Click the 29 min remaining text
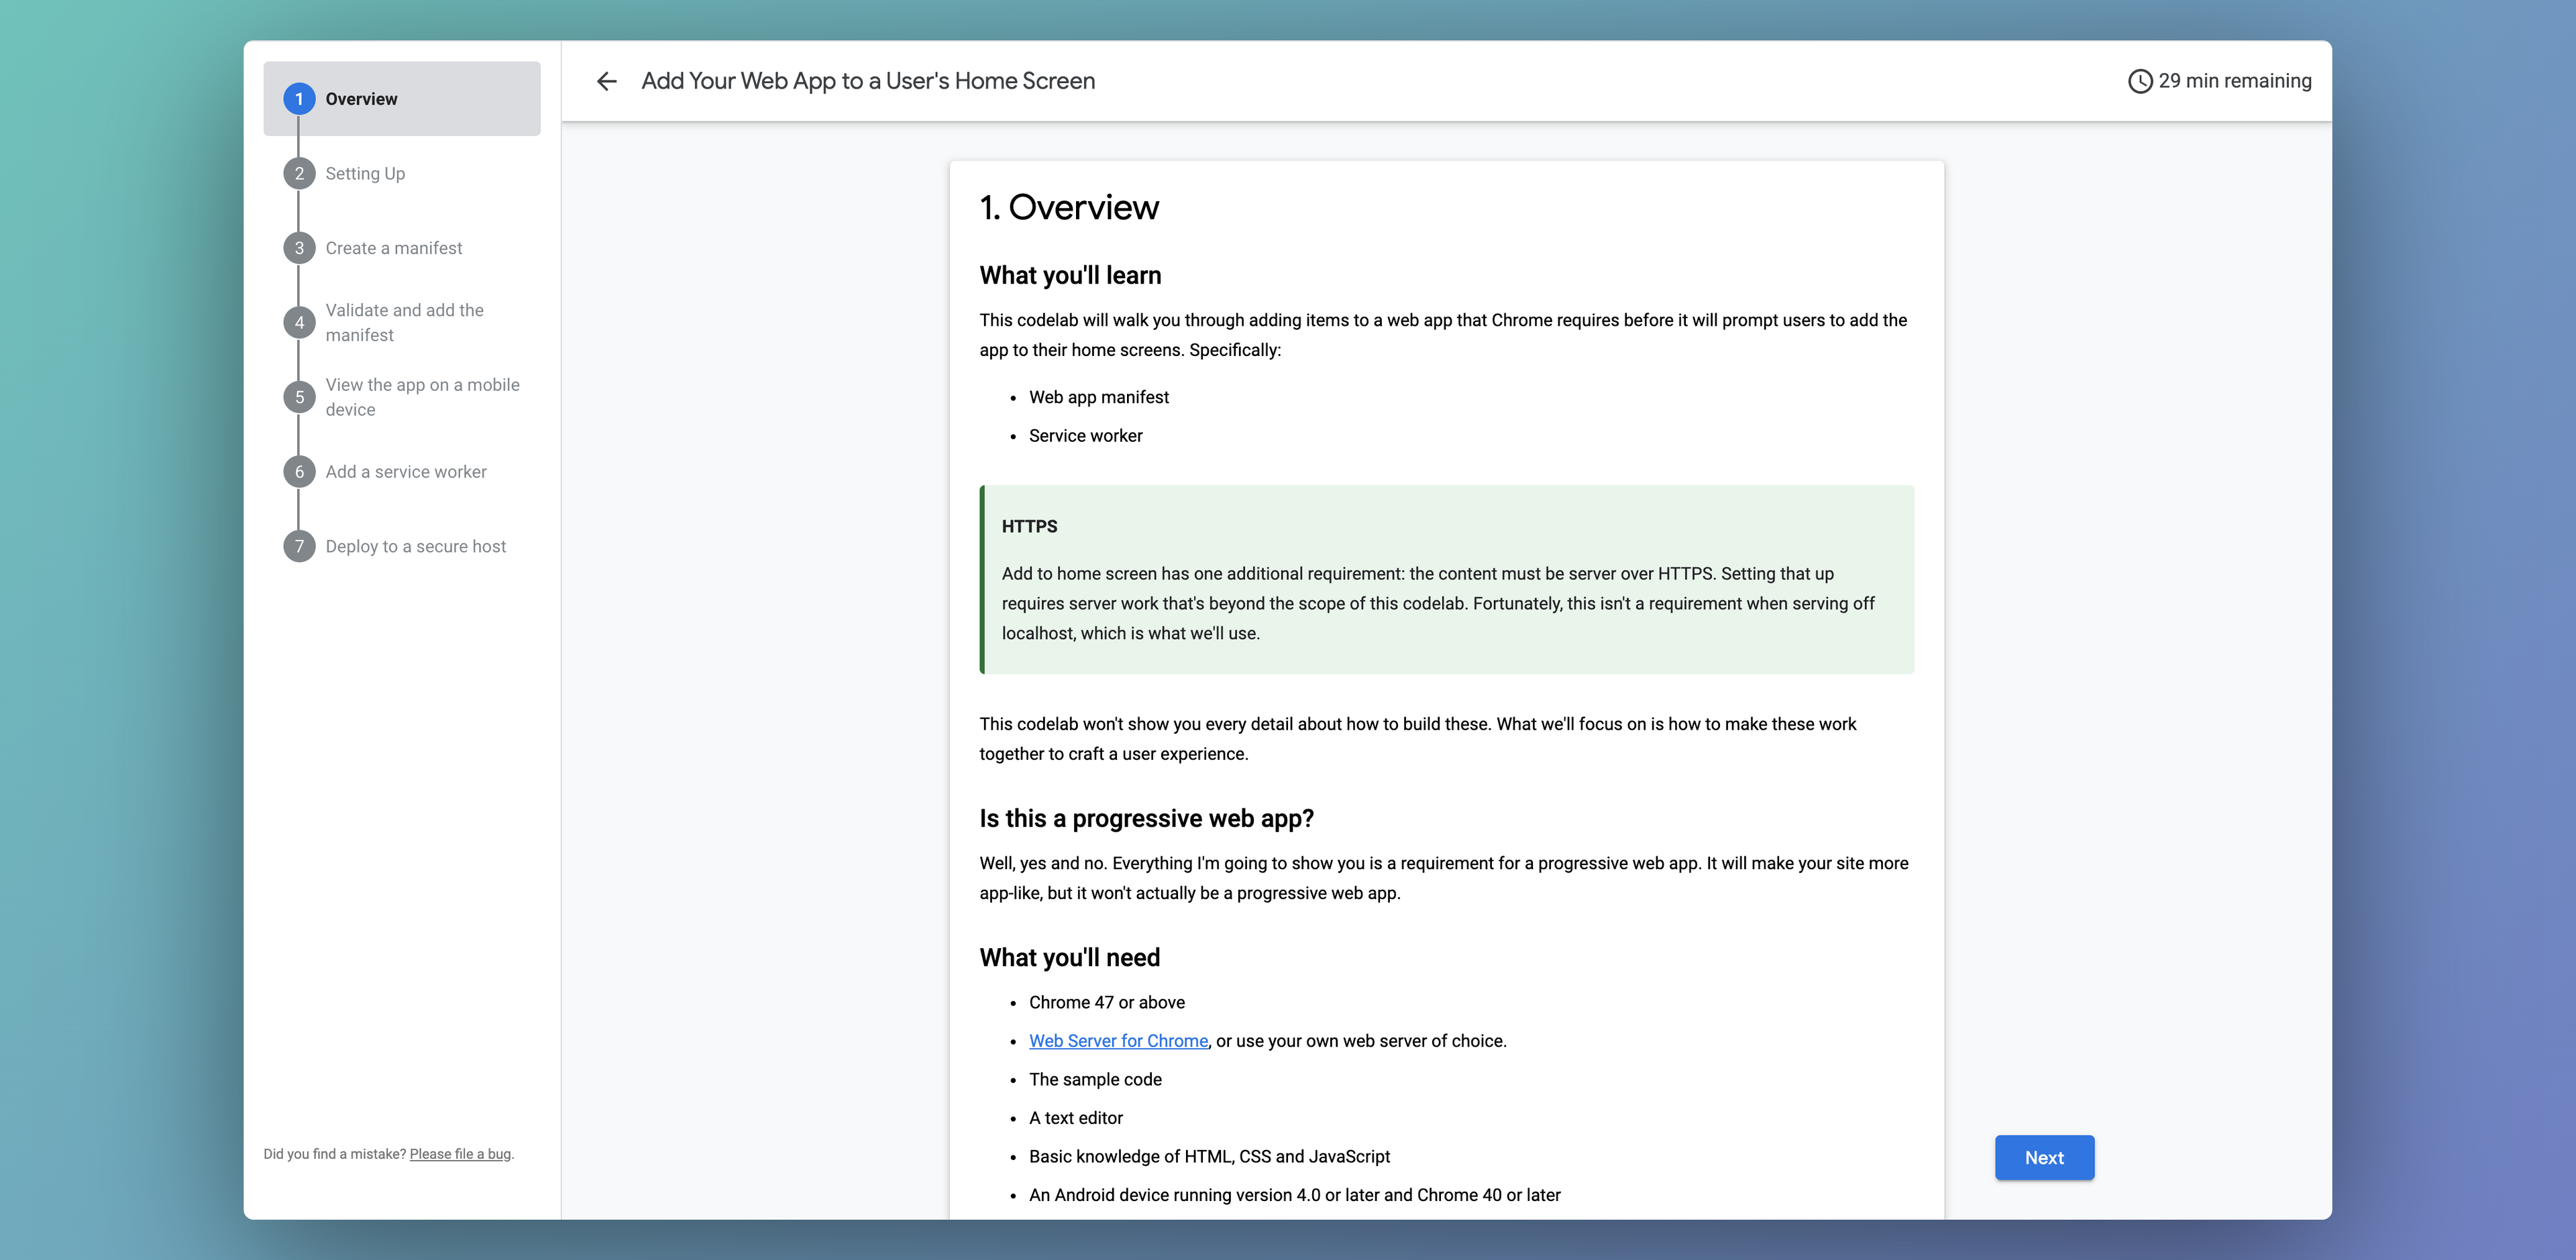The height and width of the screenshot is (1260, 2576). (x=2235, y=81)
